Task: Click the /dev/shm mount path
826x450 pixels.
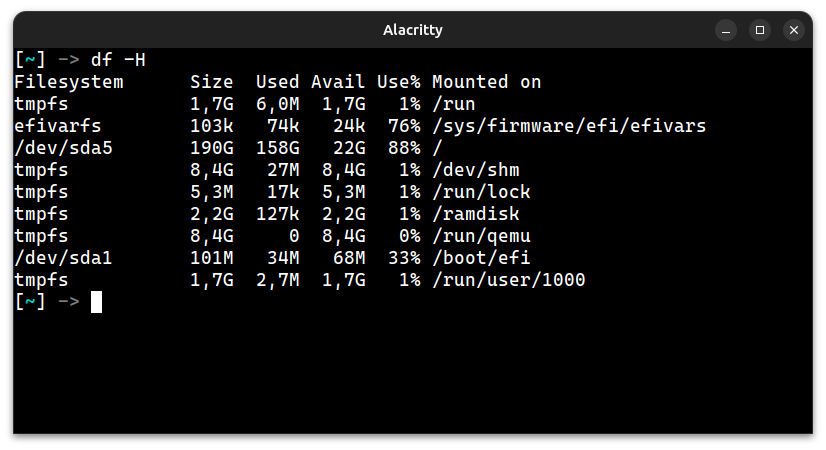Action: tap(476, 170)
